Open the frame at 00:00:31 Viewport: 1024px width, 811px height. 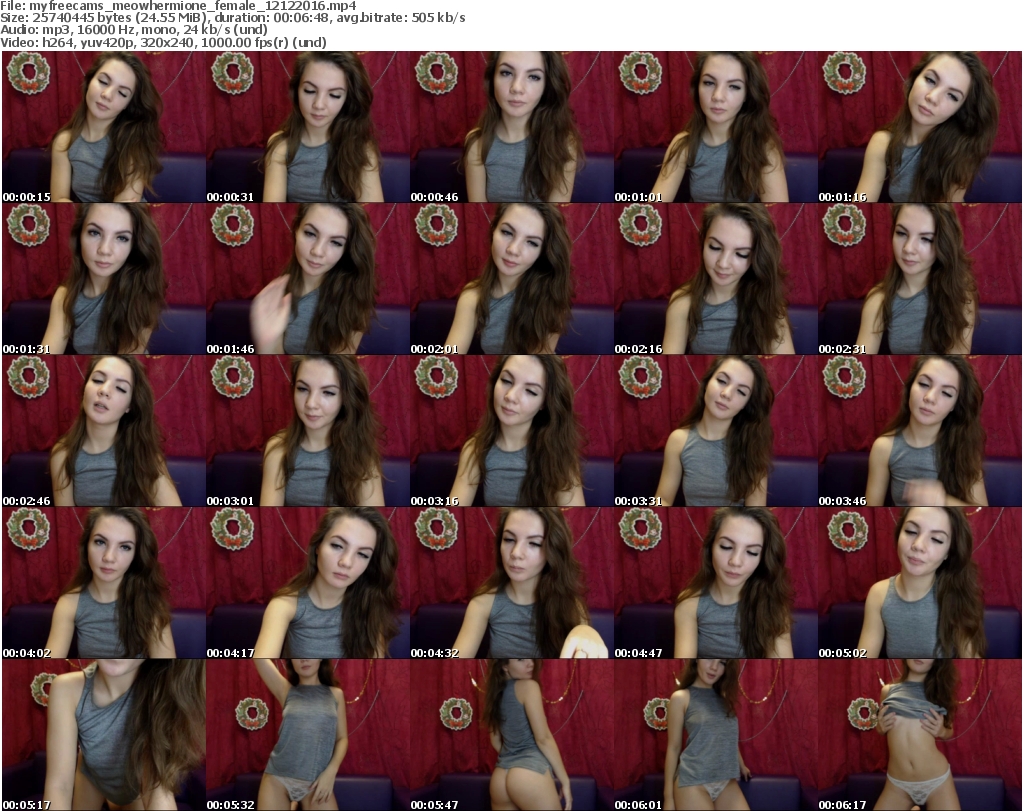(308, 127)
